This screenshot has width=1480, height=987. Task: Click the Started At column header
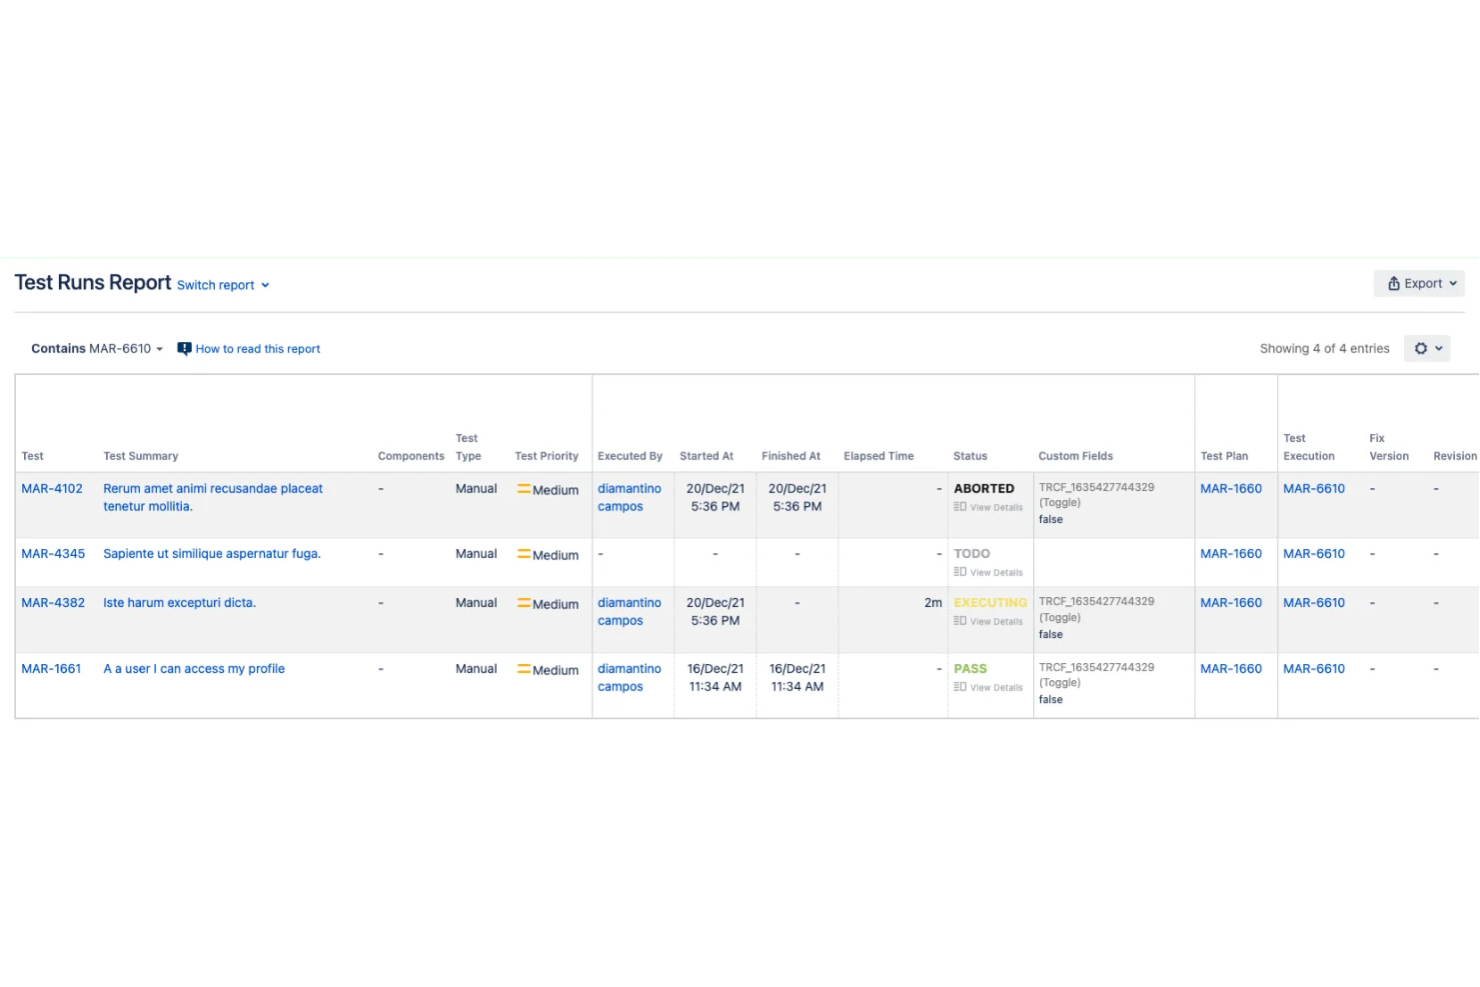[706, 455]
